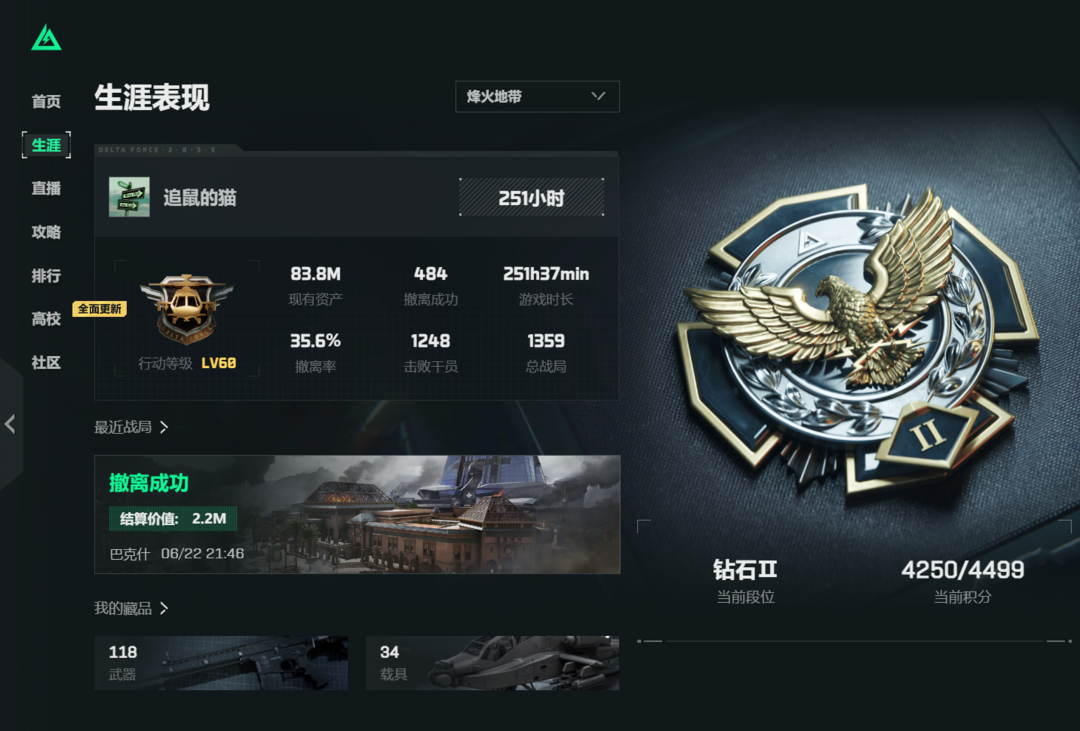Open 直播 in the sidebar
The width and height of the screenshot is (1080, 731).
46,189
